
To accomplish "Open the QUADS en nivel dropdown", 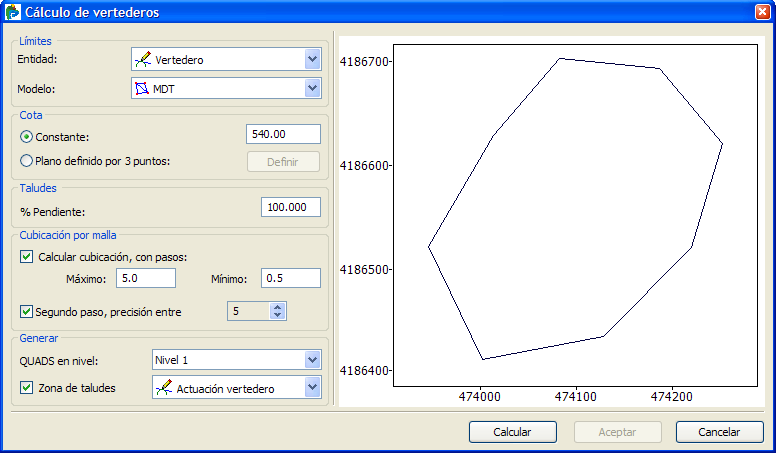I will point(312,359).
